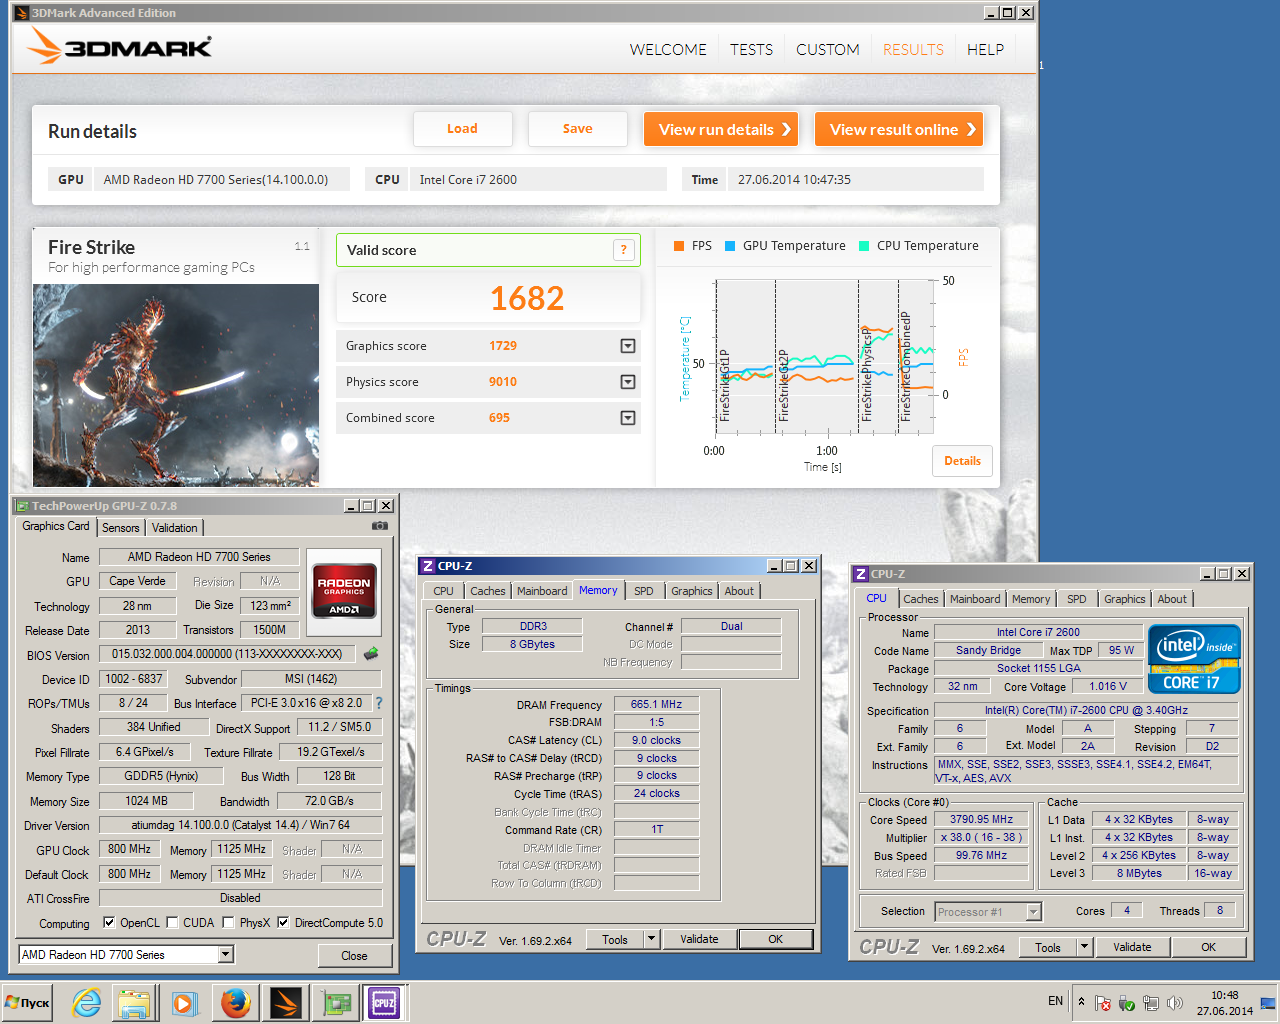Click the GPU-Z BIOS save chip icon
The height and width of the screenshot is (1024, 1280).
[371, 654]
